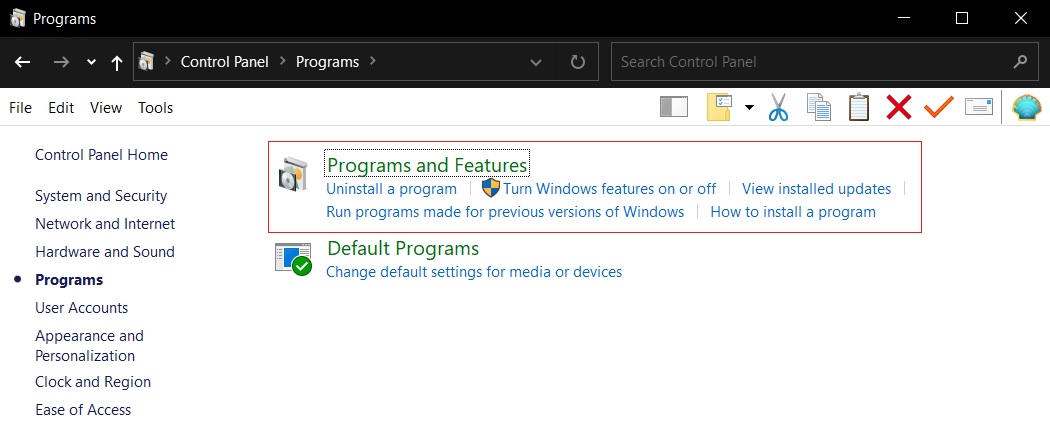
Task: Open the dropdown arrow beside folder icon
Action: pyautogui.click(x=749, y=107)
